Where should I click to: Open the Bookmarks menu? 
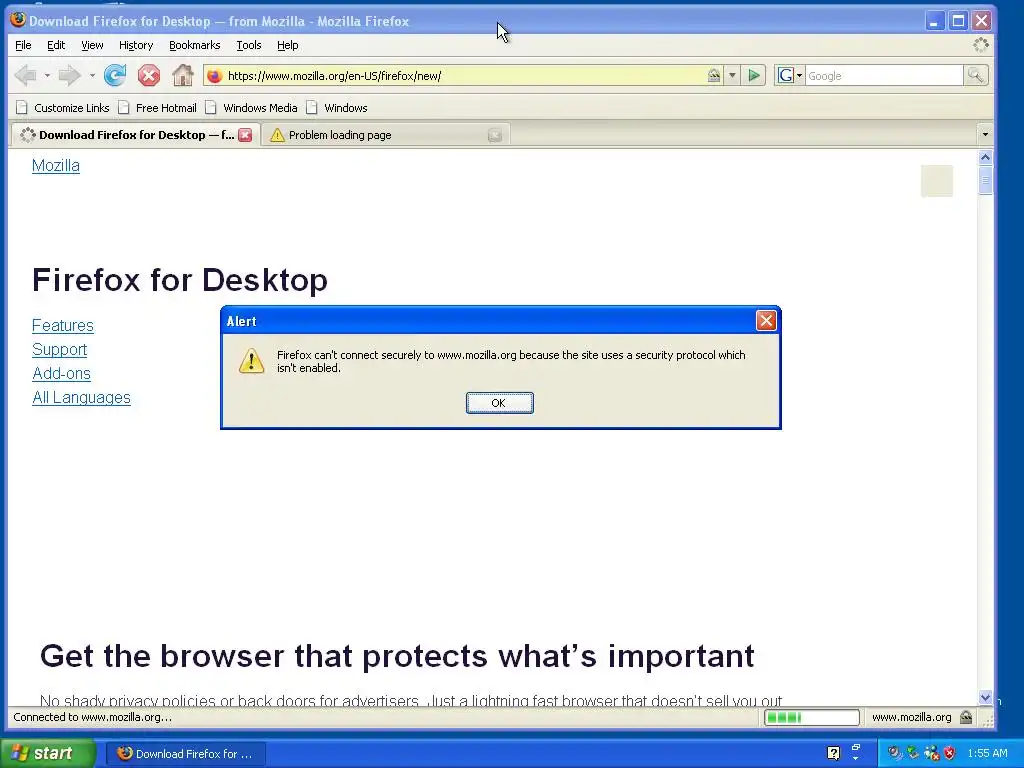click(195, 45)
